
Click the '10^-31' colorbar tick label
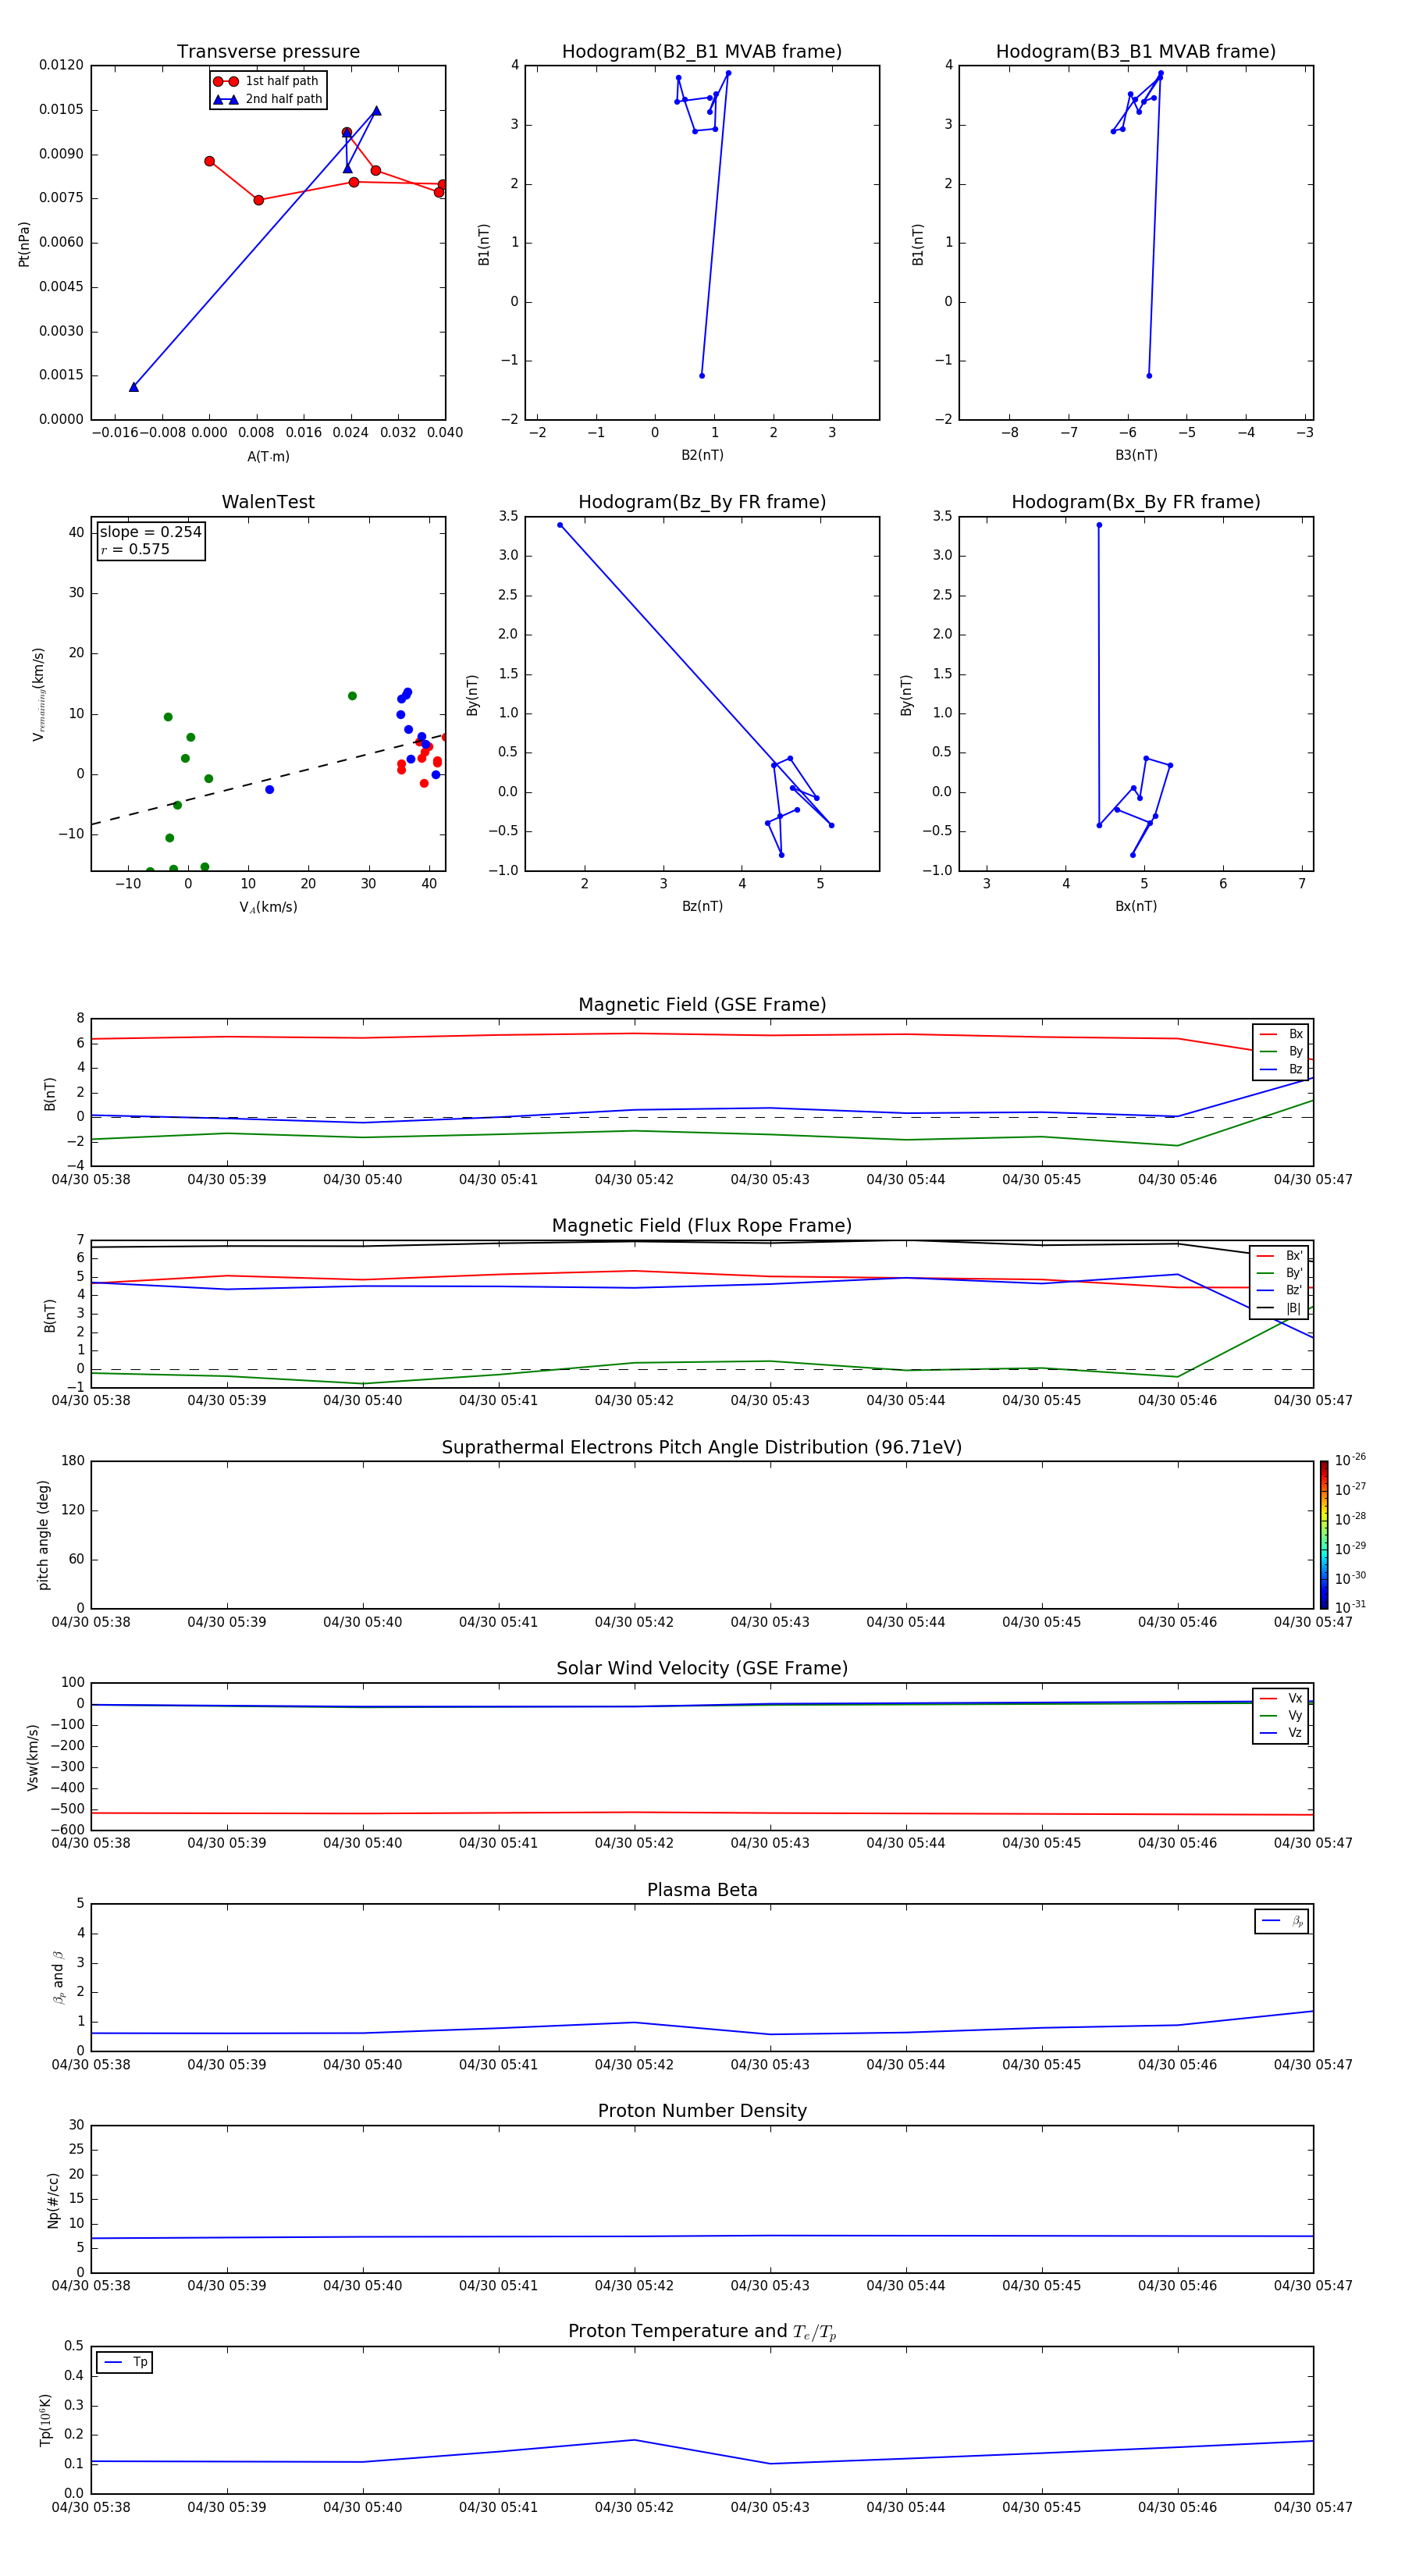[x=1350, y=1607]
